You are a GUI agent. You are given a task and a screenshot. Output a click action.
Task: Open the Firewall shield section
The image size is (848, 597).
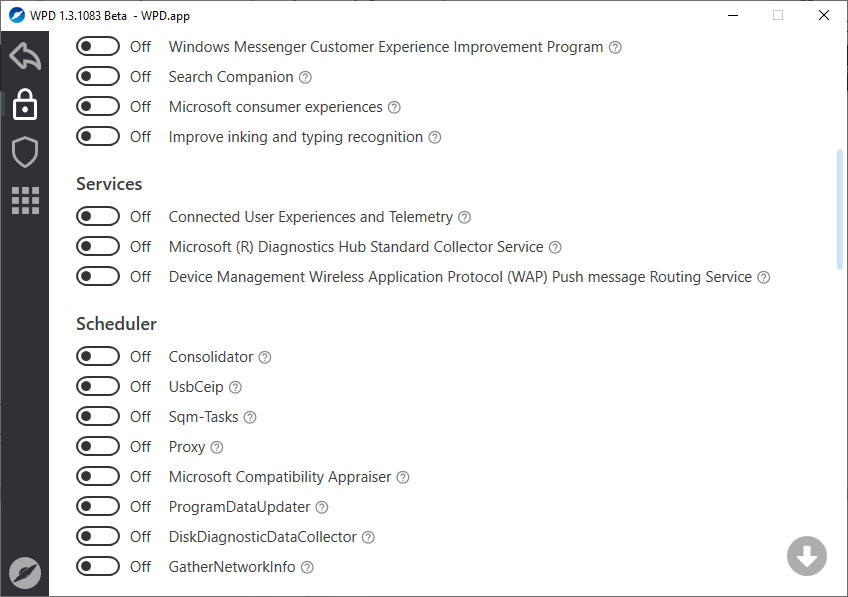coord(25,152)
